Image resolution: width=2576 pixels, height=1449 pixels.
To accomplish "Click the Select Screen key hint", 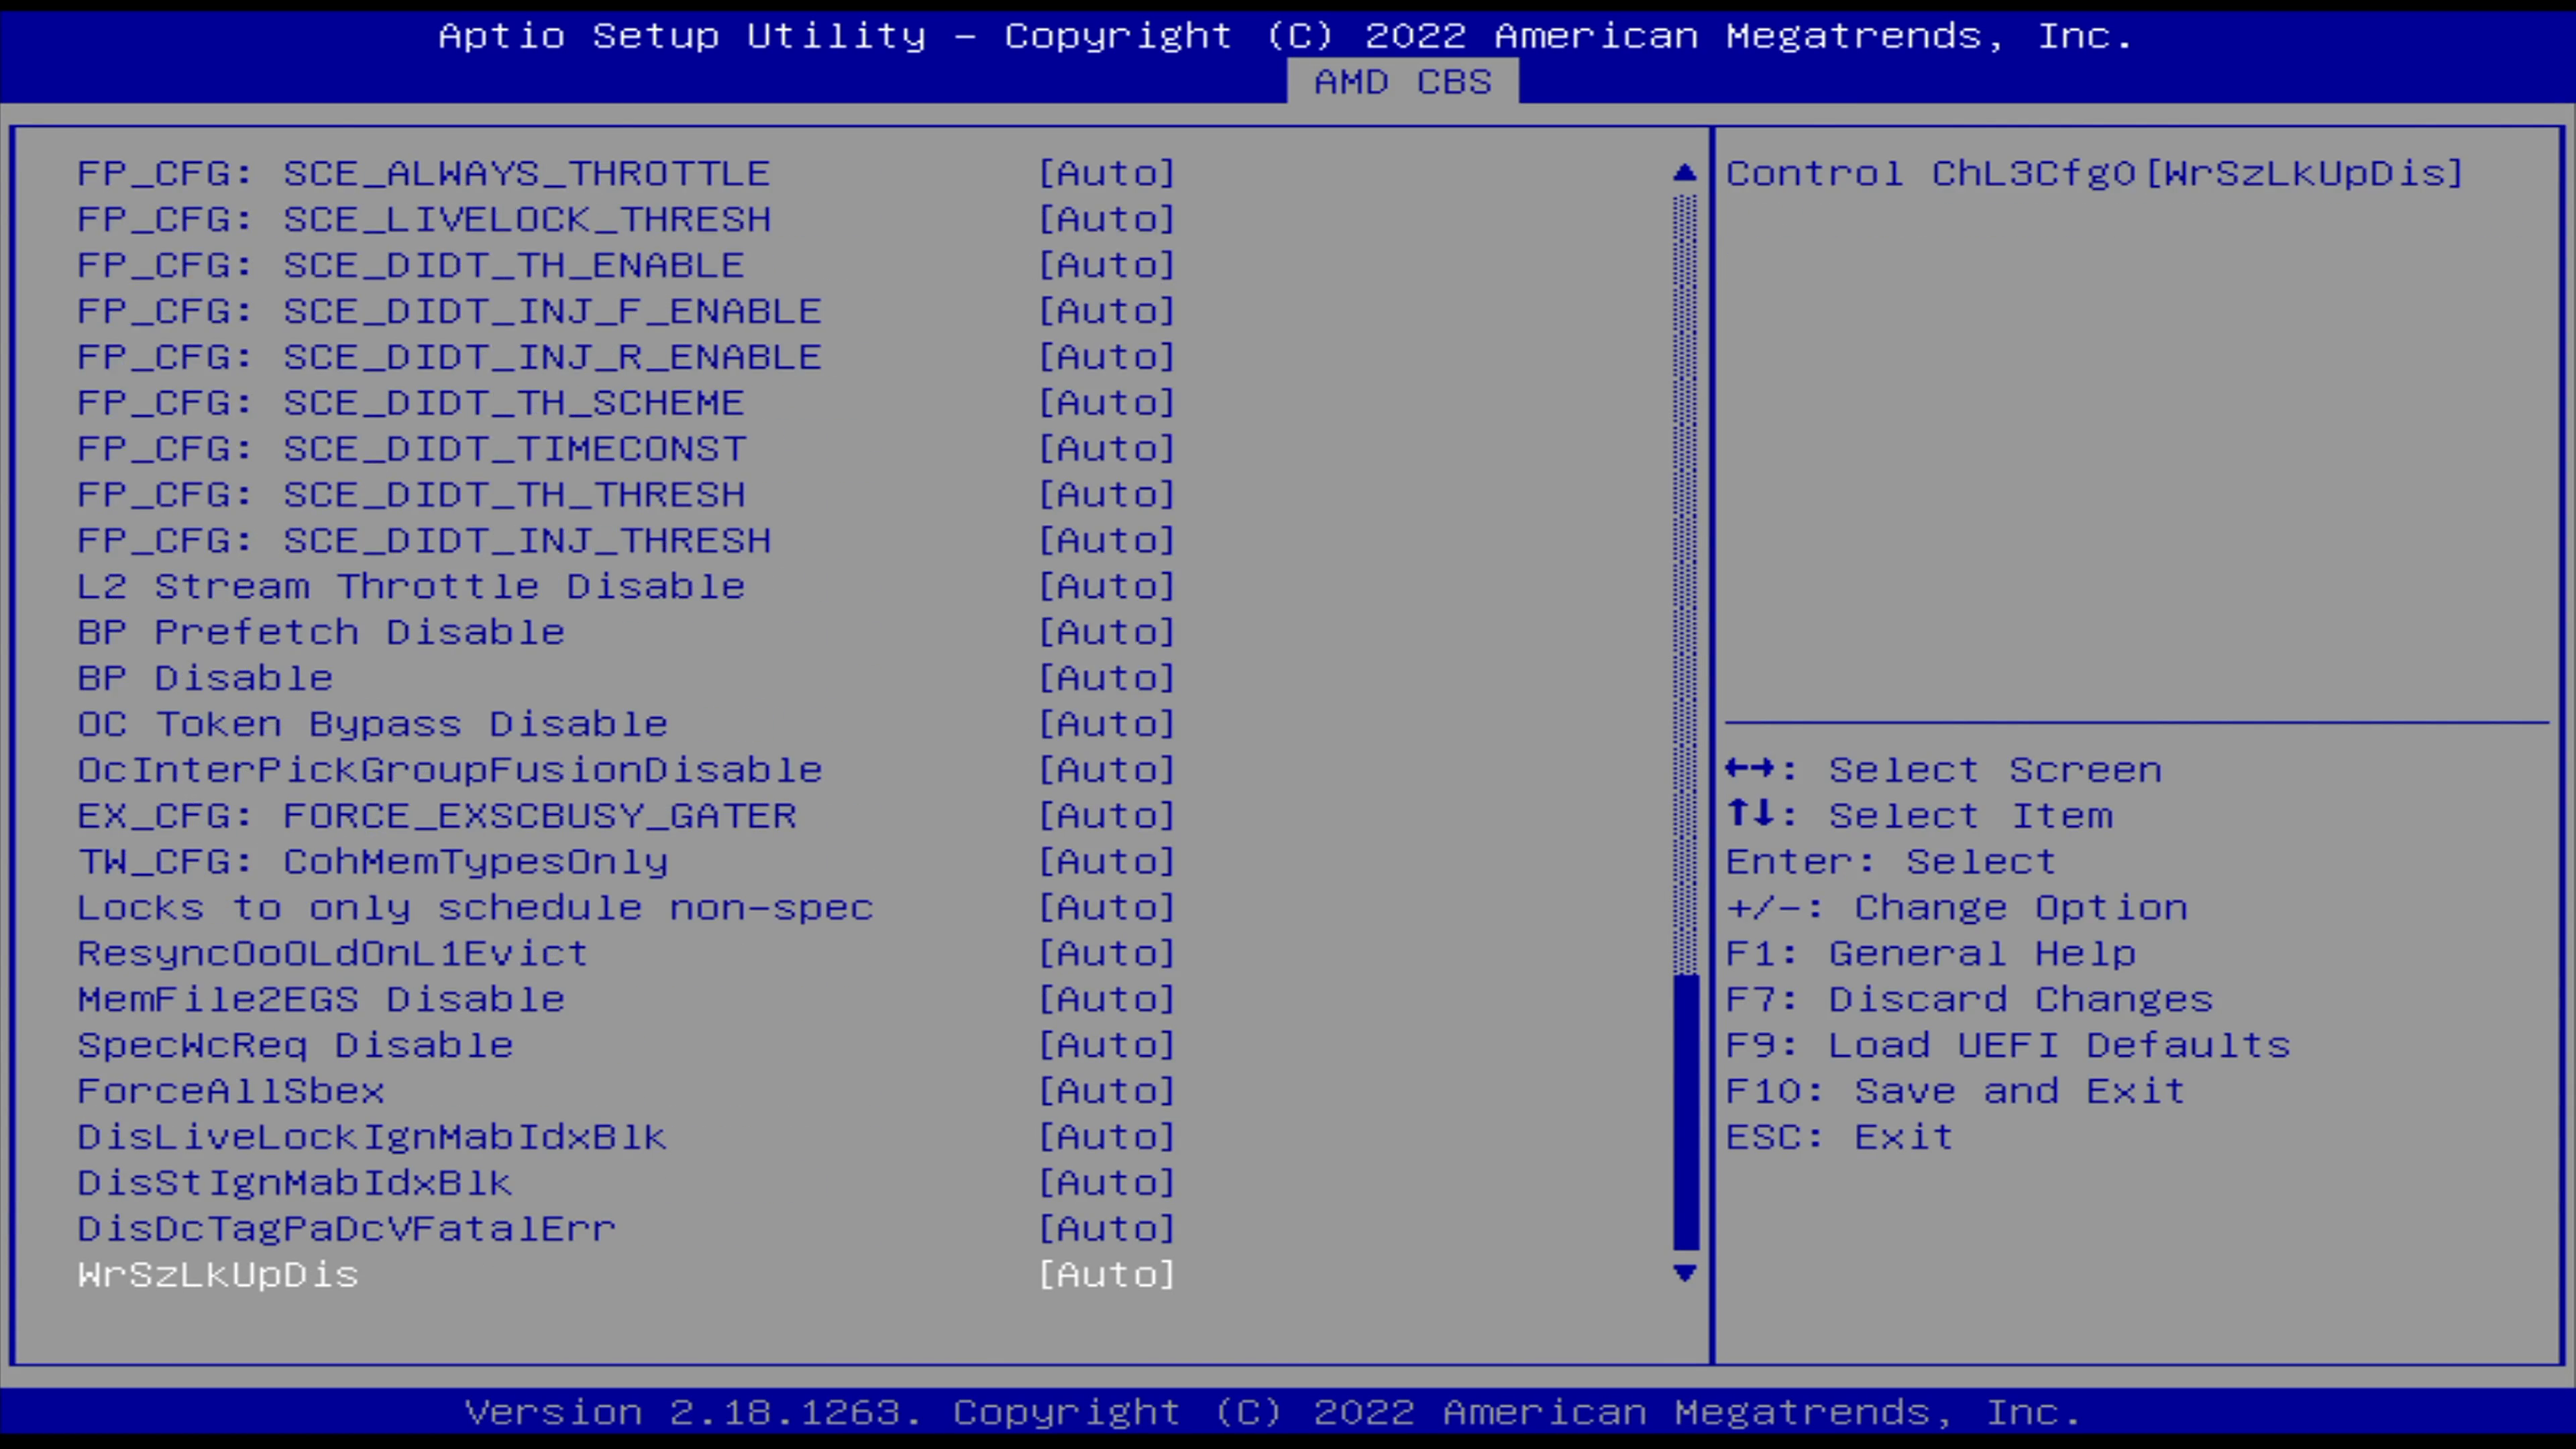I will 1944,769.
